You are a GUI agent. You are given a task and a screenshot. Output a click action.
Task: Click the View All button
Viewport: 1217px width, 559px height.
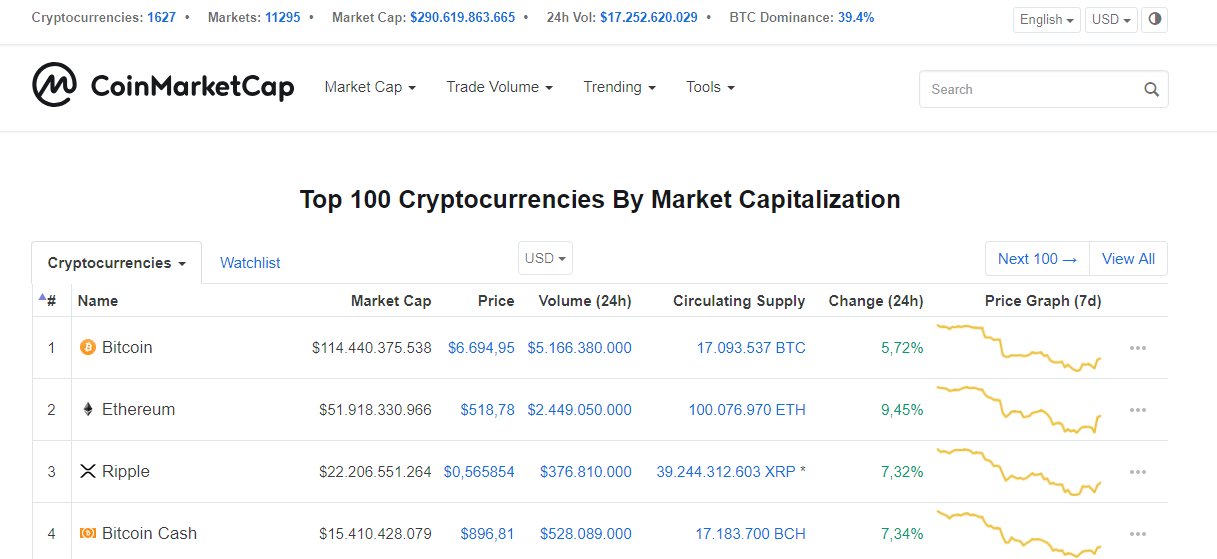(x=1128, y=259)
